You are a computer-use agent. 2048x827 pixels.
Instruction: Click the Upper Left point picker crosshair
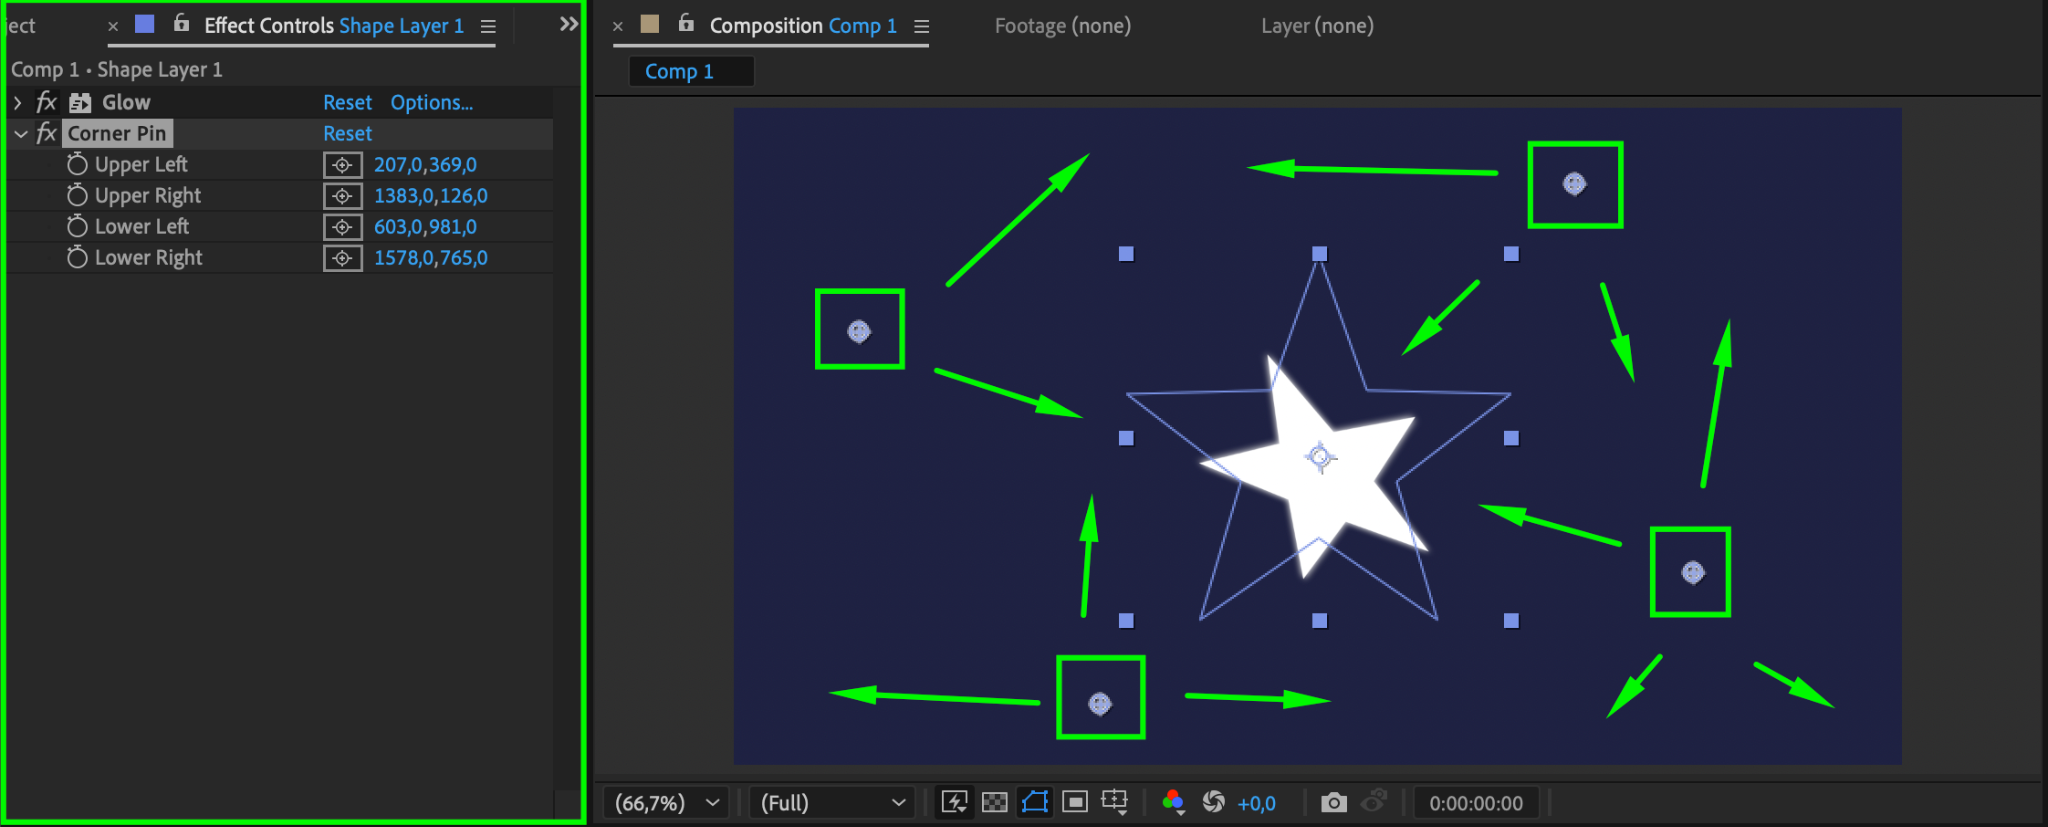[343, 165]
